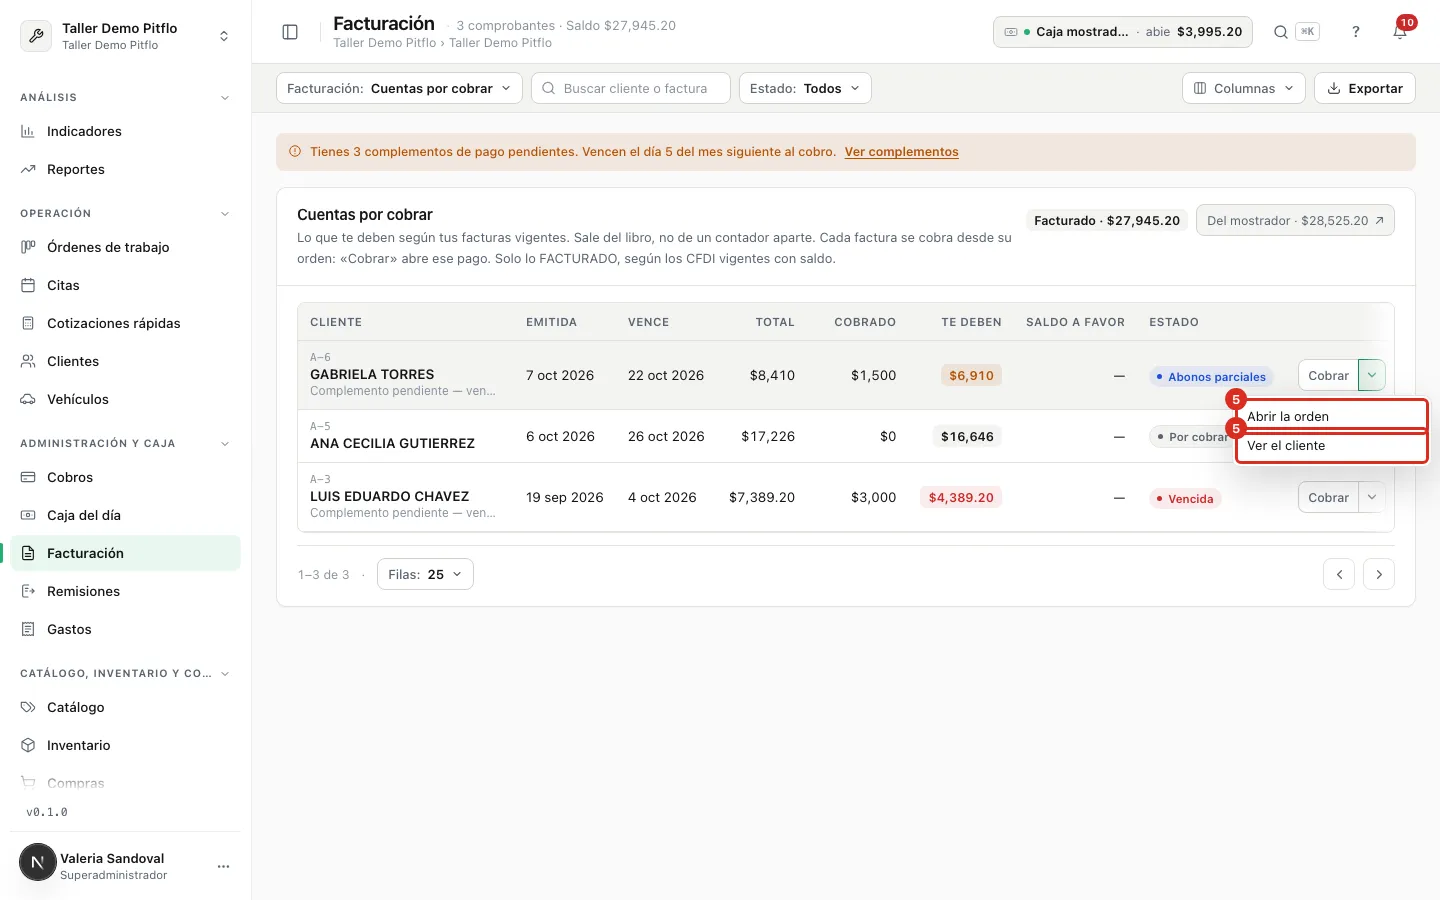Go to the previous page arrow
This screenshot has width=1440, height=900.
pyautogui.click(x=1339, y=574)
